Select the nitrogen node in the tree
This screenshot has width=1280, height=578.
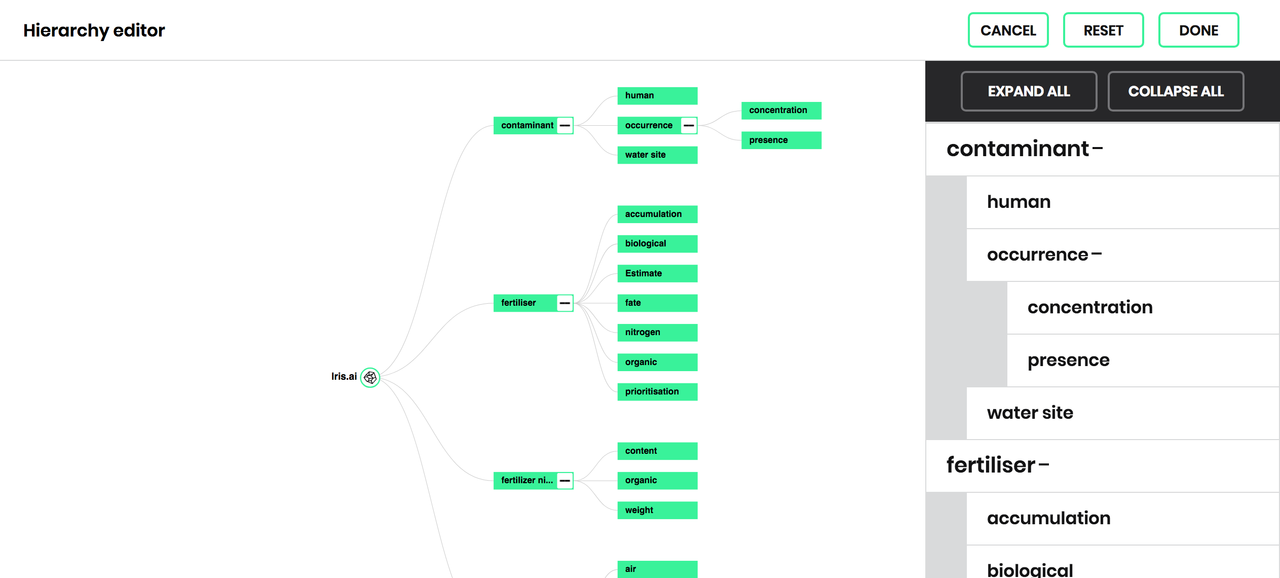tap(657, 332)
